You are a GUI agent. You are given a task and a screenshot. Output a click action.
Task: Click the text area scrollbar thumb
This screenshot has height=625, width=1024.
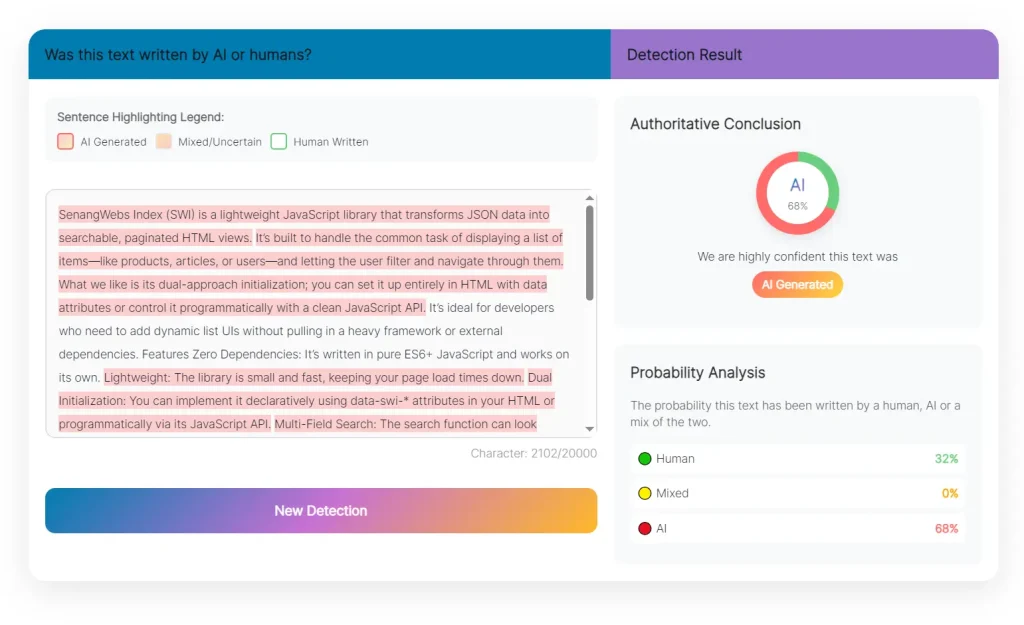click(x=589, y=252)
